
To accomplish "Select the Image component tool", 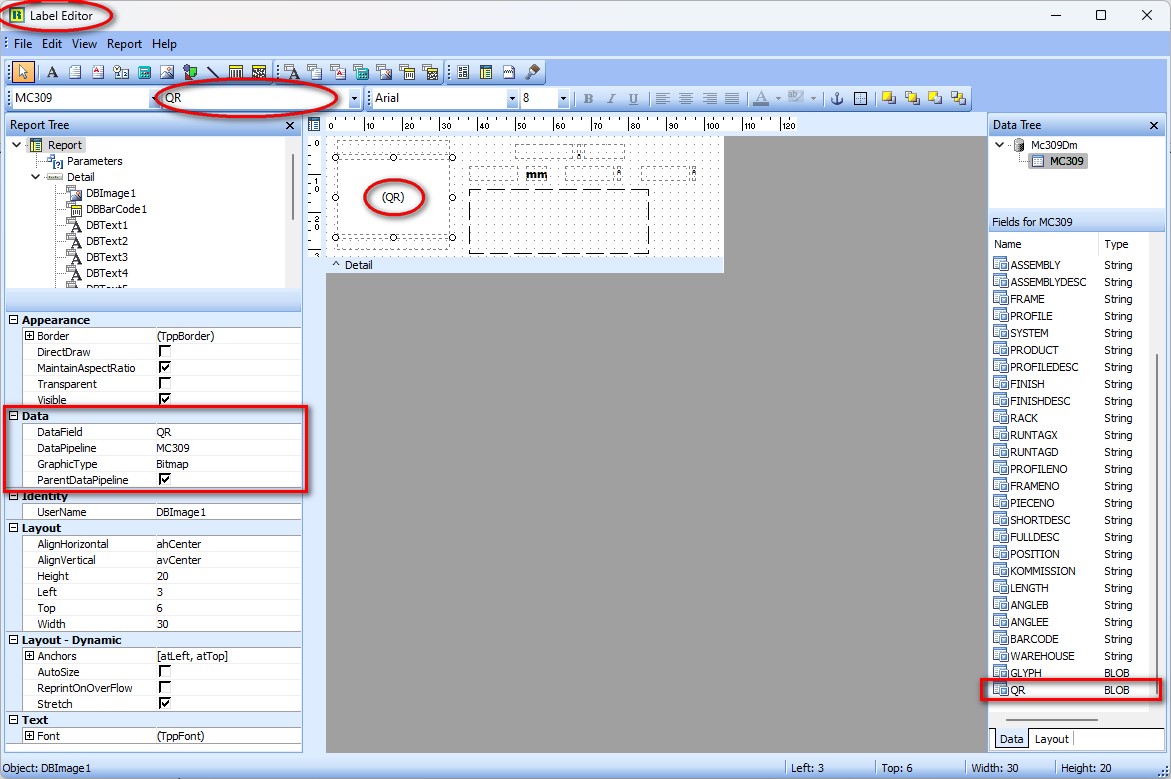I will 167,72.
